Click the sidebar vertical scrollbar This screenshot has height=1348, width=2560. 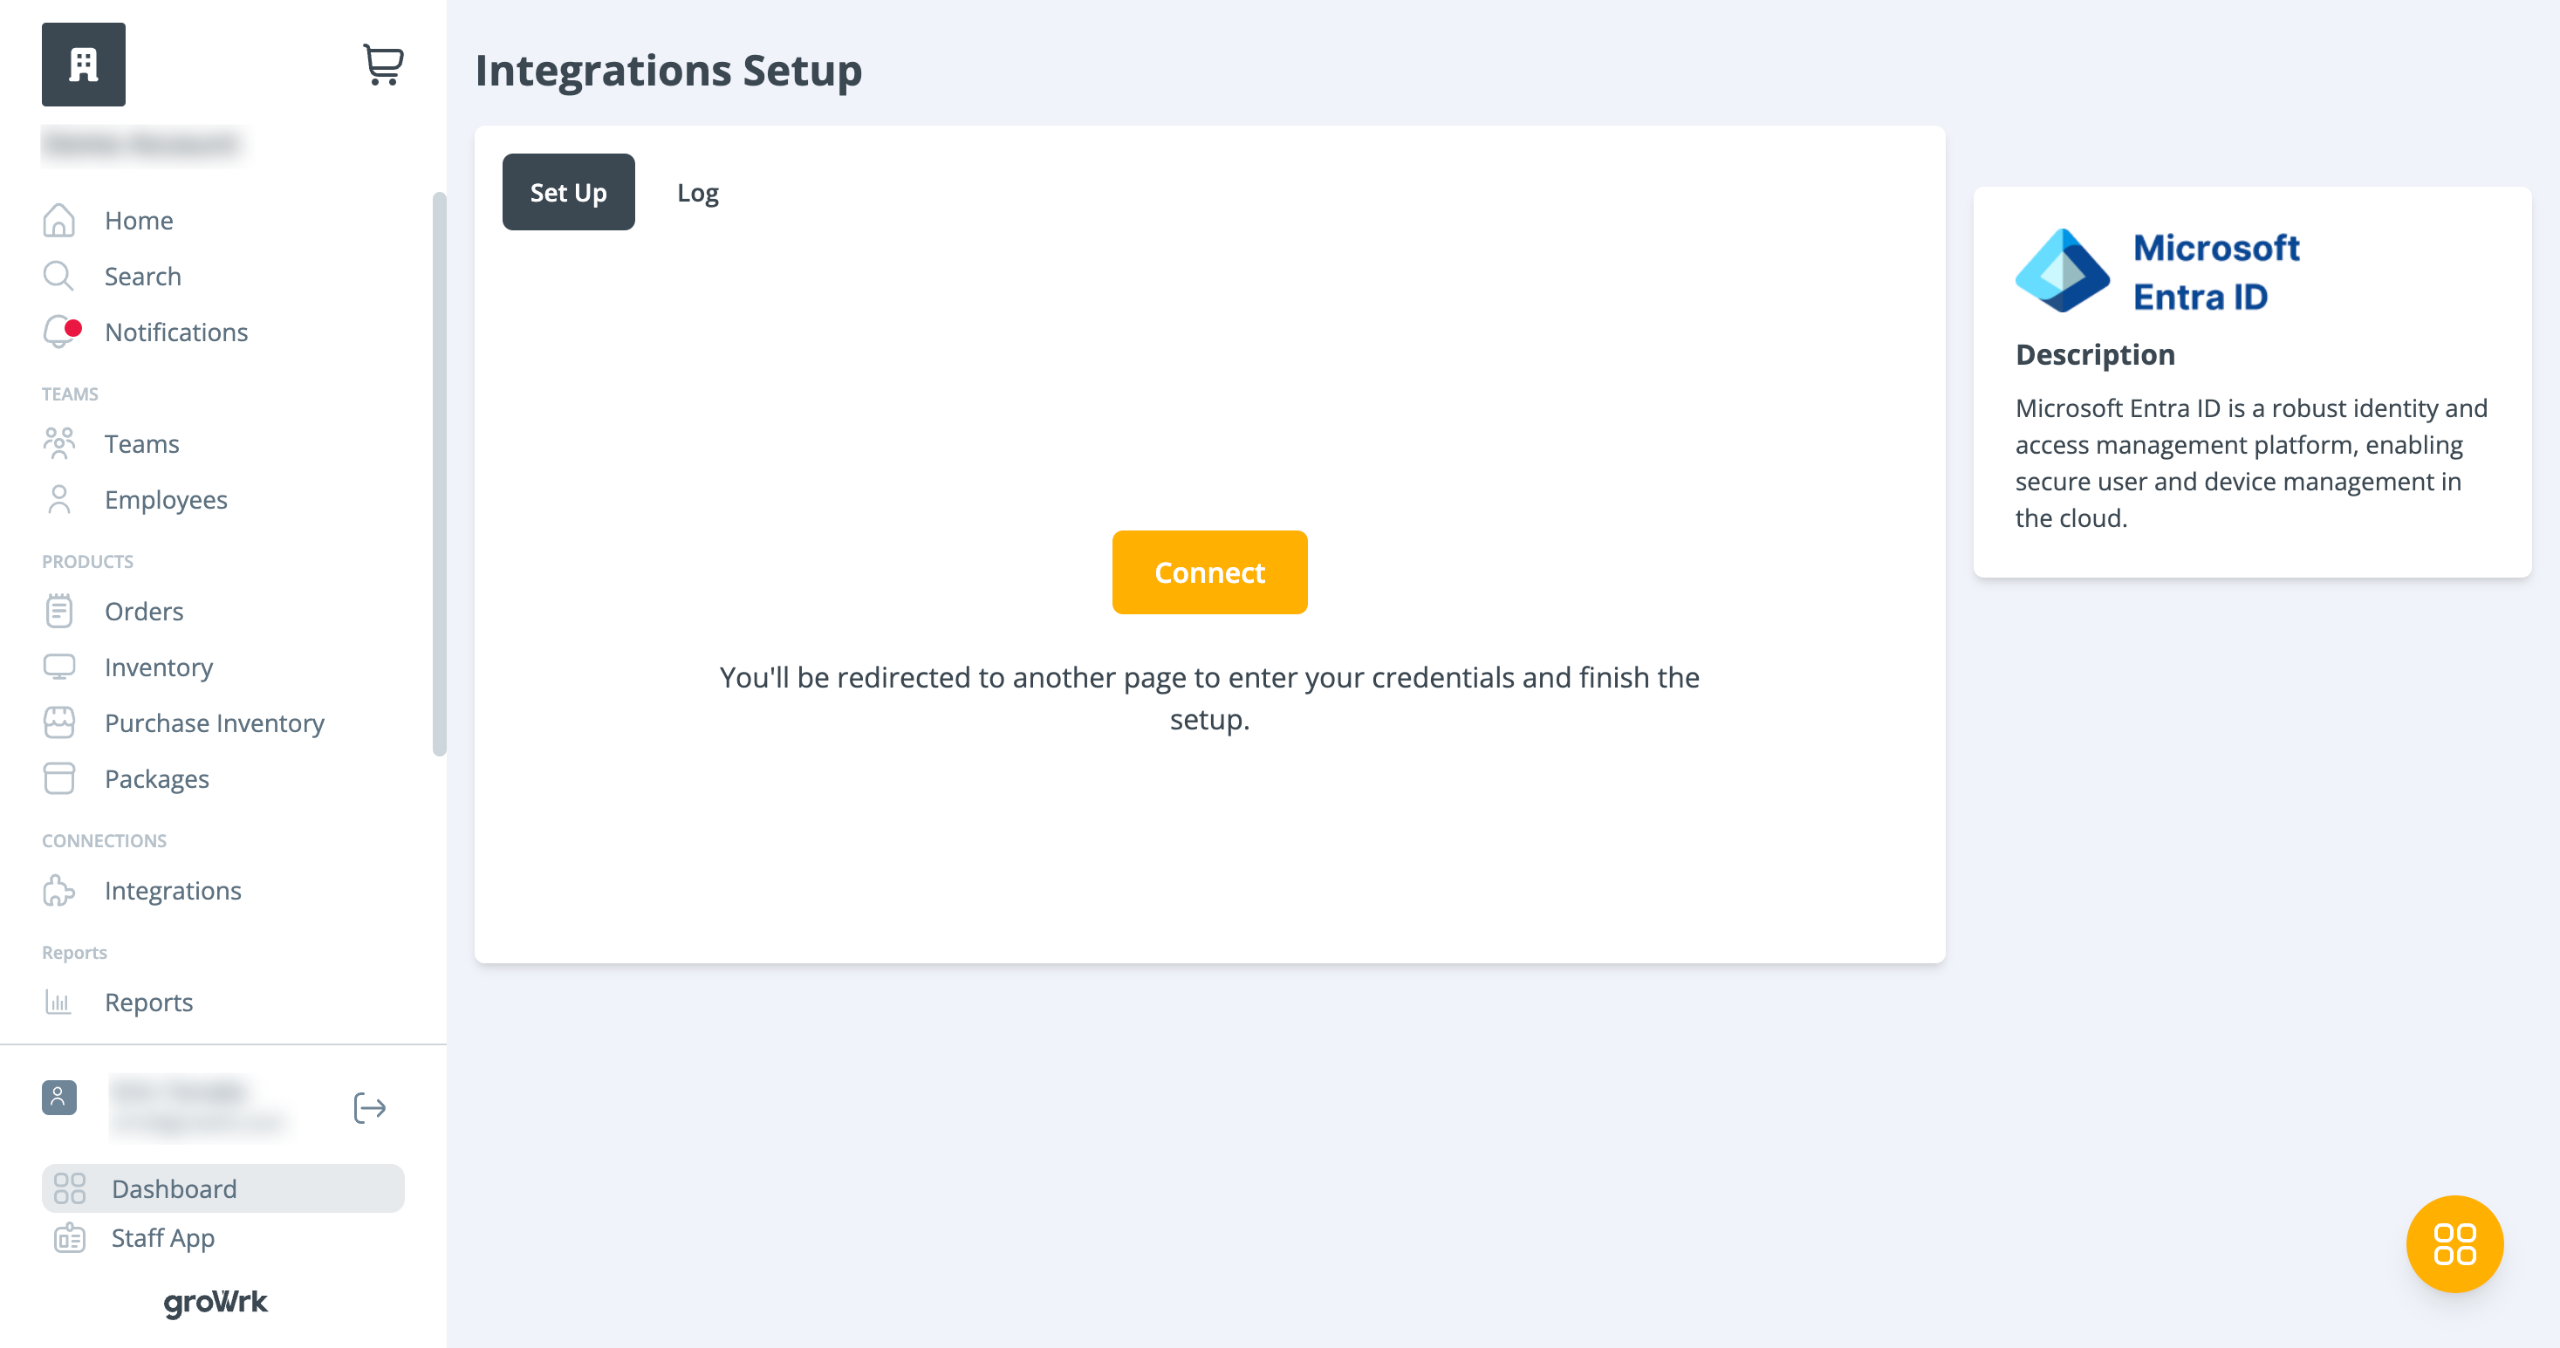[x=439, y=474]
